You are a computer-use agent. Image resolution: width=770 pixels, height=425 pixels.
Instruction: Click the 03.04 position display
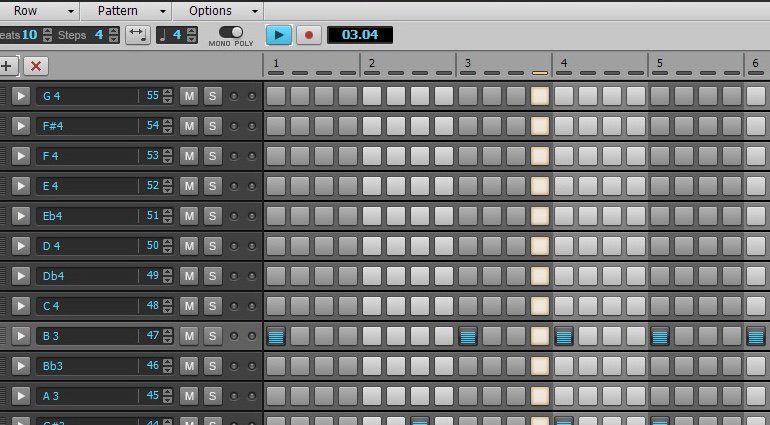tap(359, 35)
